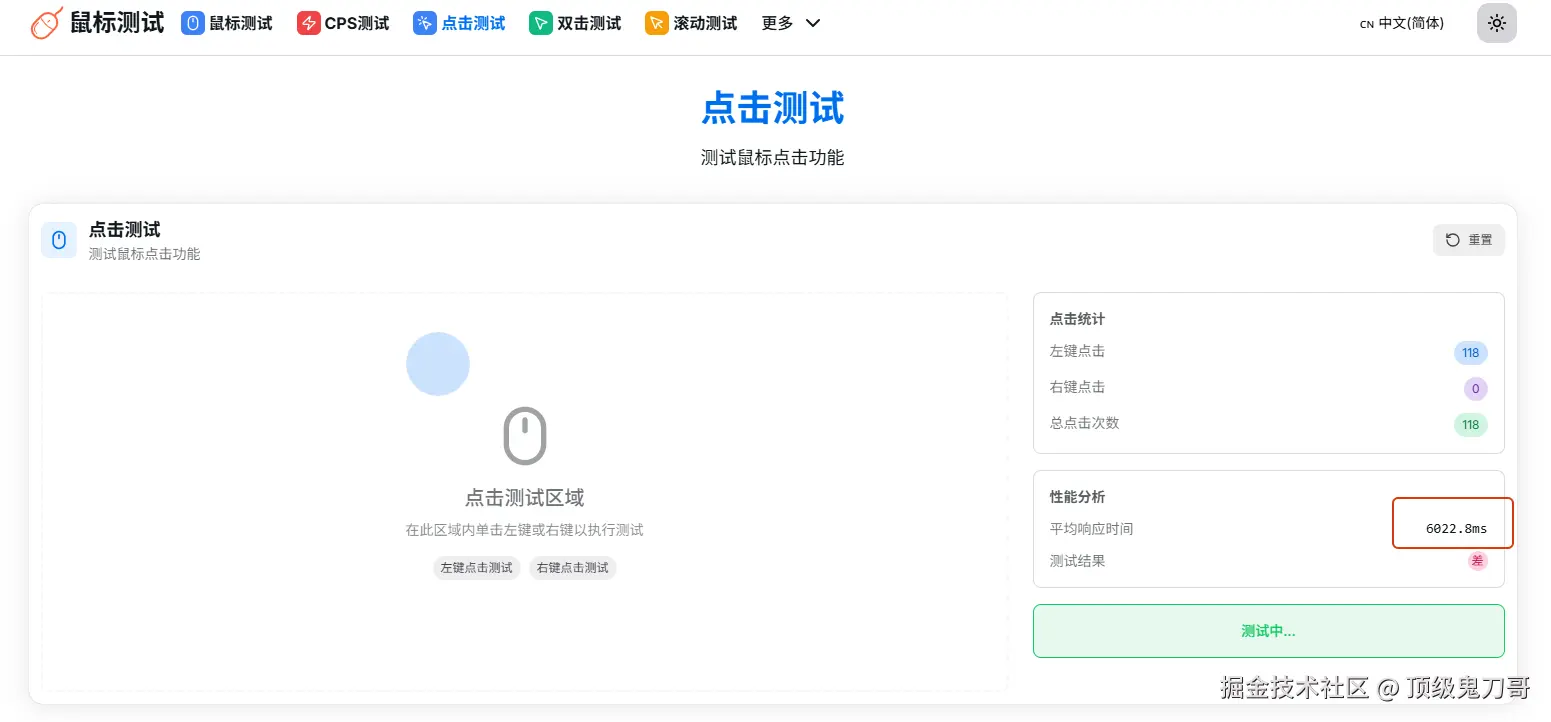Click the 6022.8ms response time field
1551x722 pixels.
(x=1452, y=523)
